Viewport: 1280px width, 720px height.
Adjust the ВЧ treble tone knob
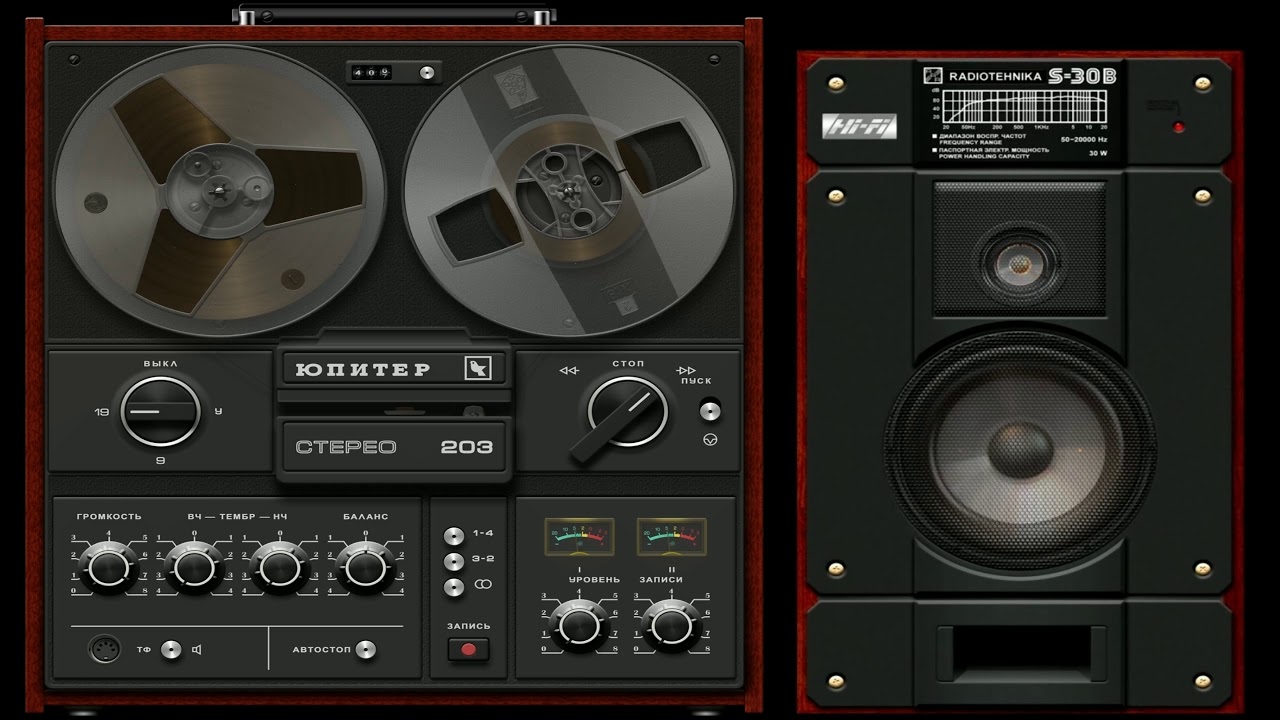(193, 568)
